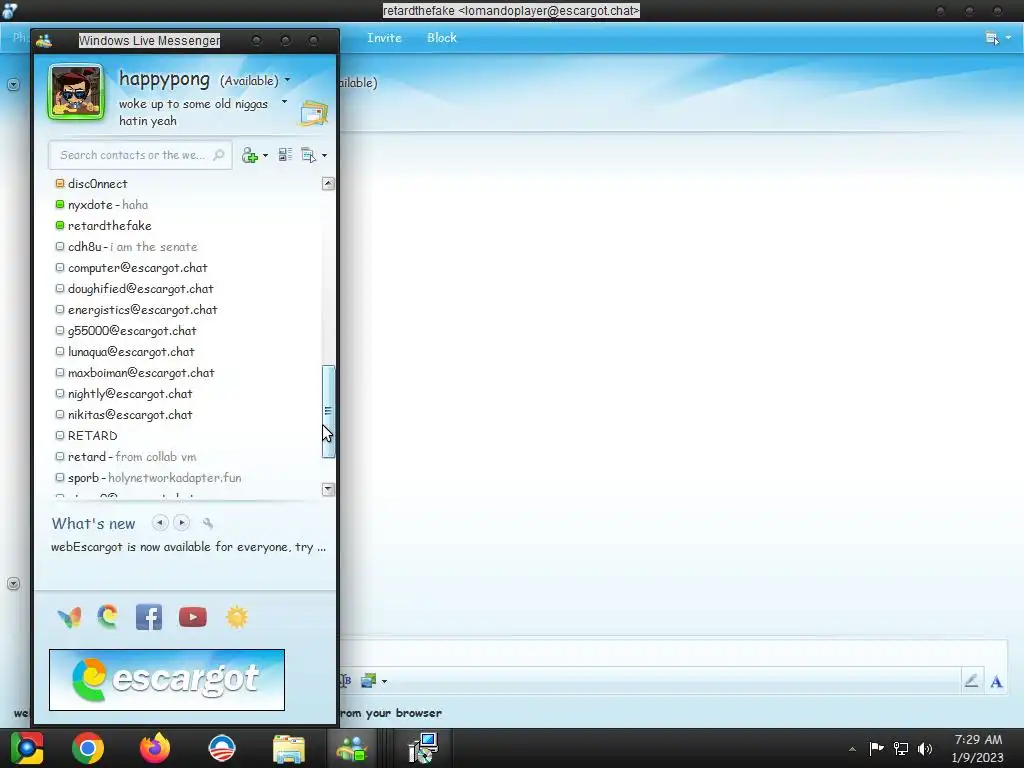
Task: Select contact nyxdote
Action: click(102, 204)
